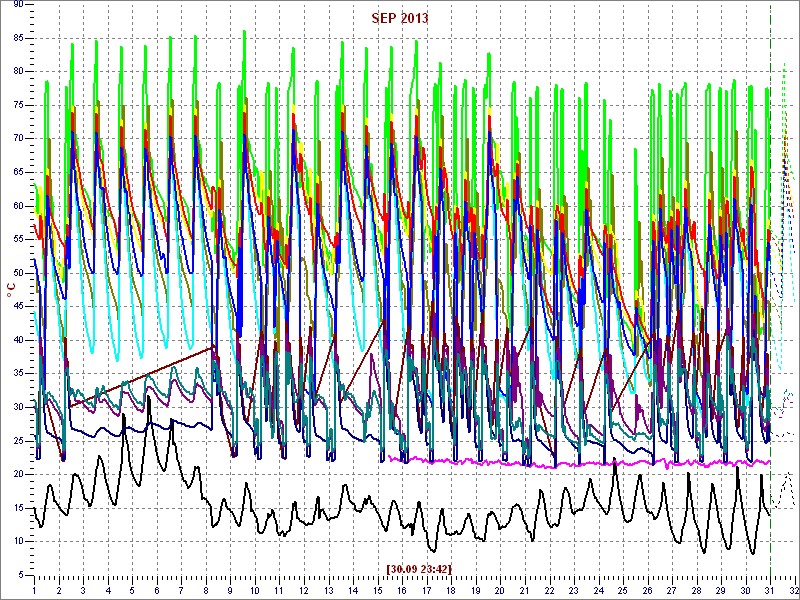Select the 65 temperature axis label
Screen dimensions: 800x600
click(18, 172)
